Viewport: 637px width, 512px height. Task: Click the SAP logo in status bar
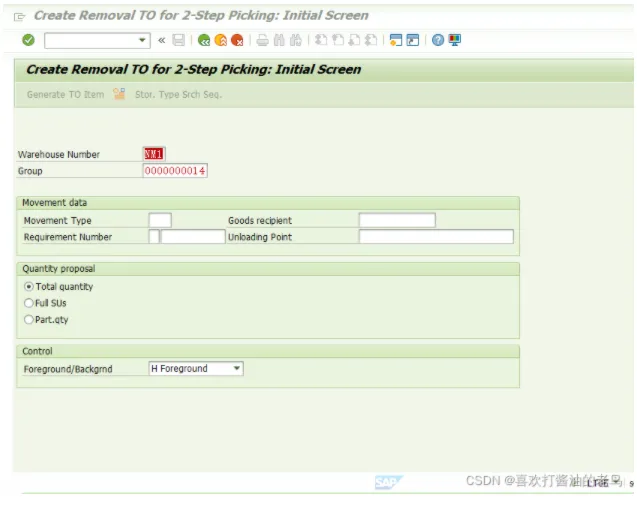388,482
